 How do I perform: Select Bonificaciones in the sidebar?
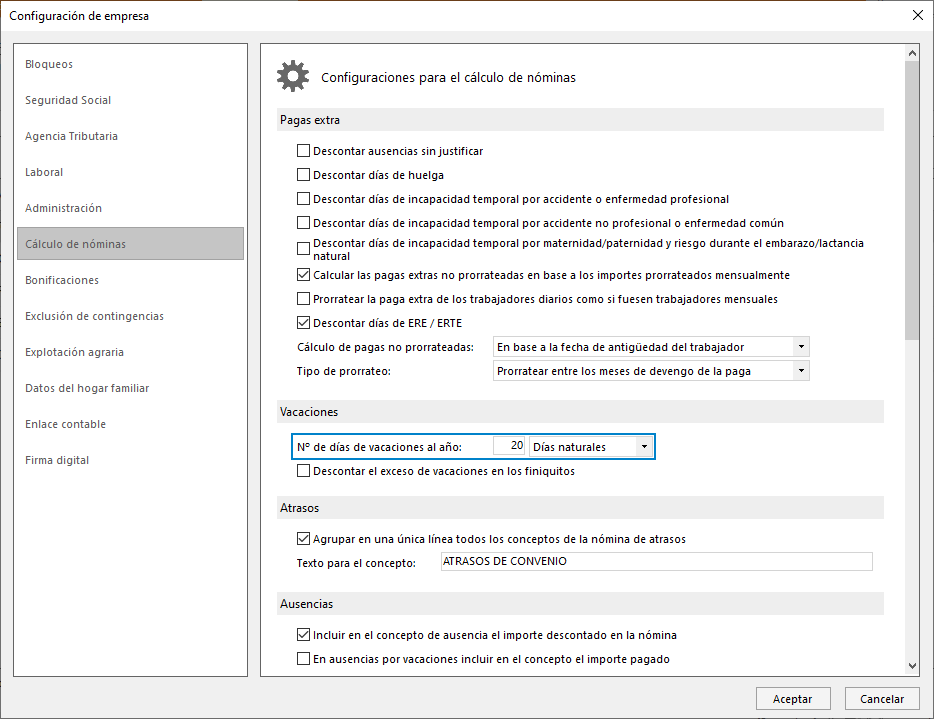tap(62, 280)
